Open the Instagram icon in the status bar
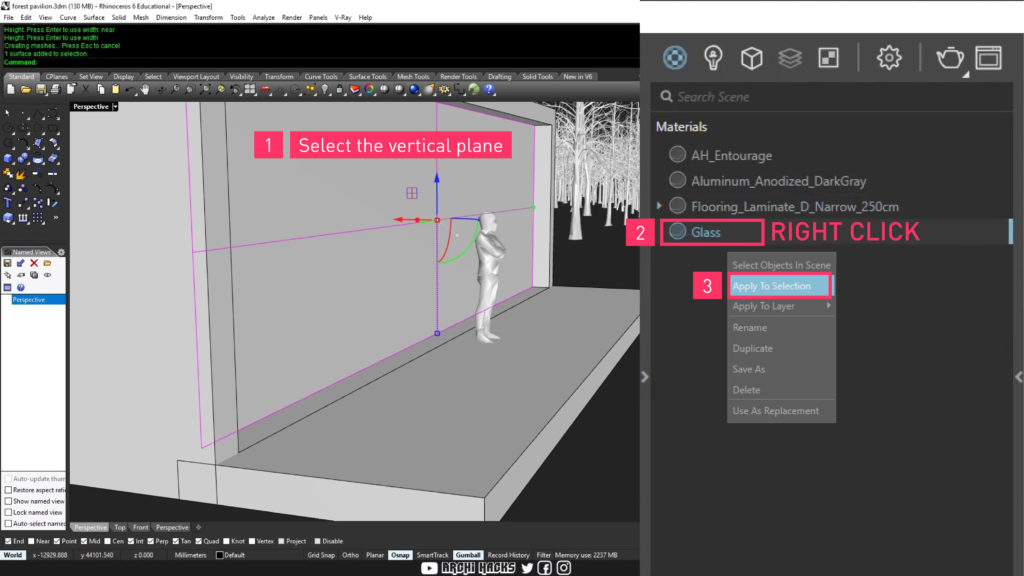 pyautogui.click(x=566, y=566)
